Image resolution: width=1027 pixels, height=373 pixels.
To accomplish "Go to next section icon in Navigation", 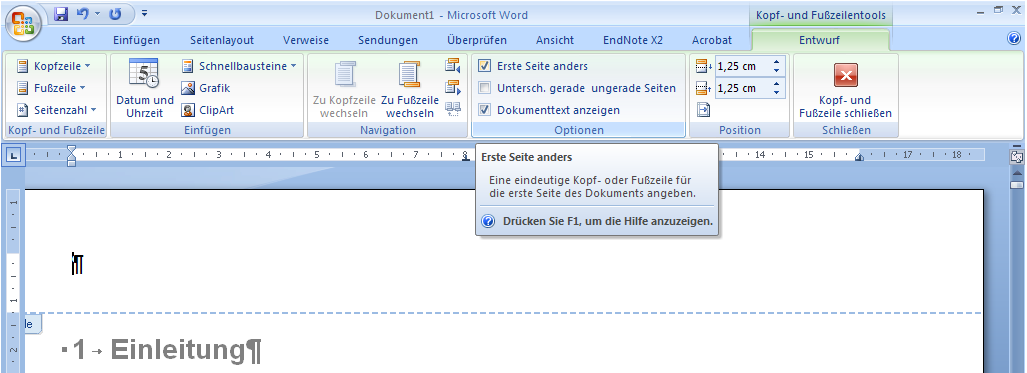I will (453, 88).
